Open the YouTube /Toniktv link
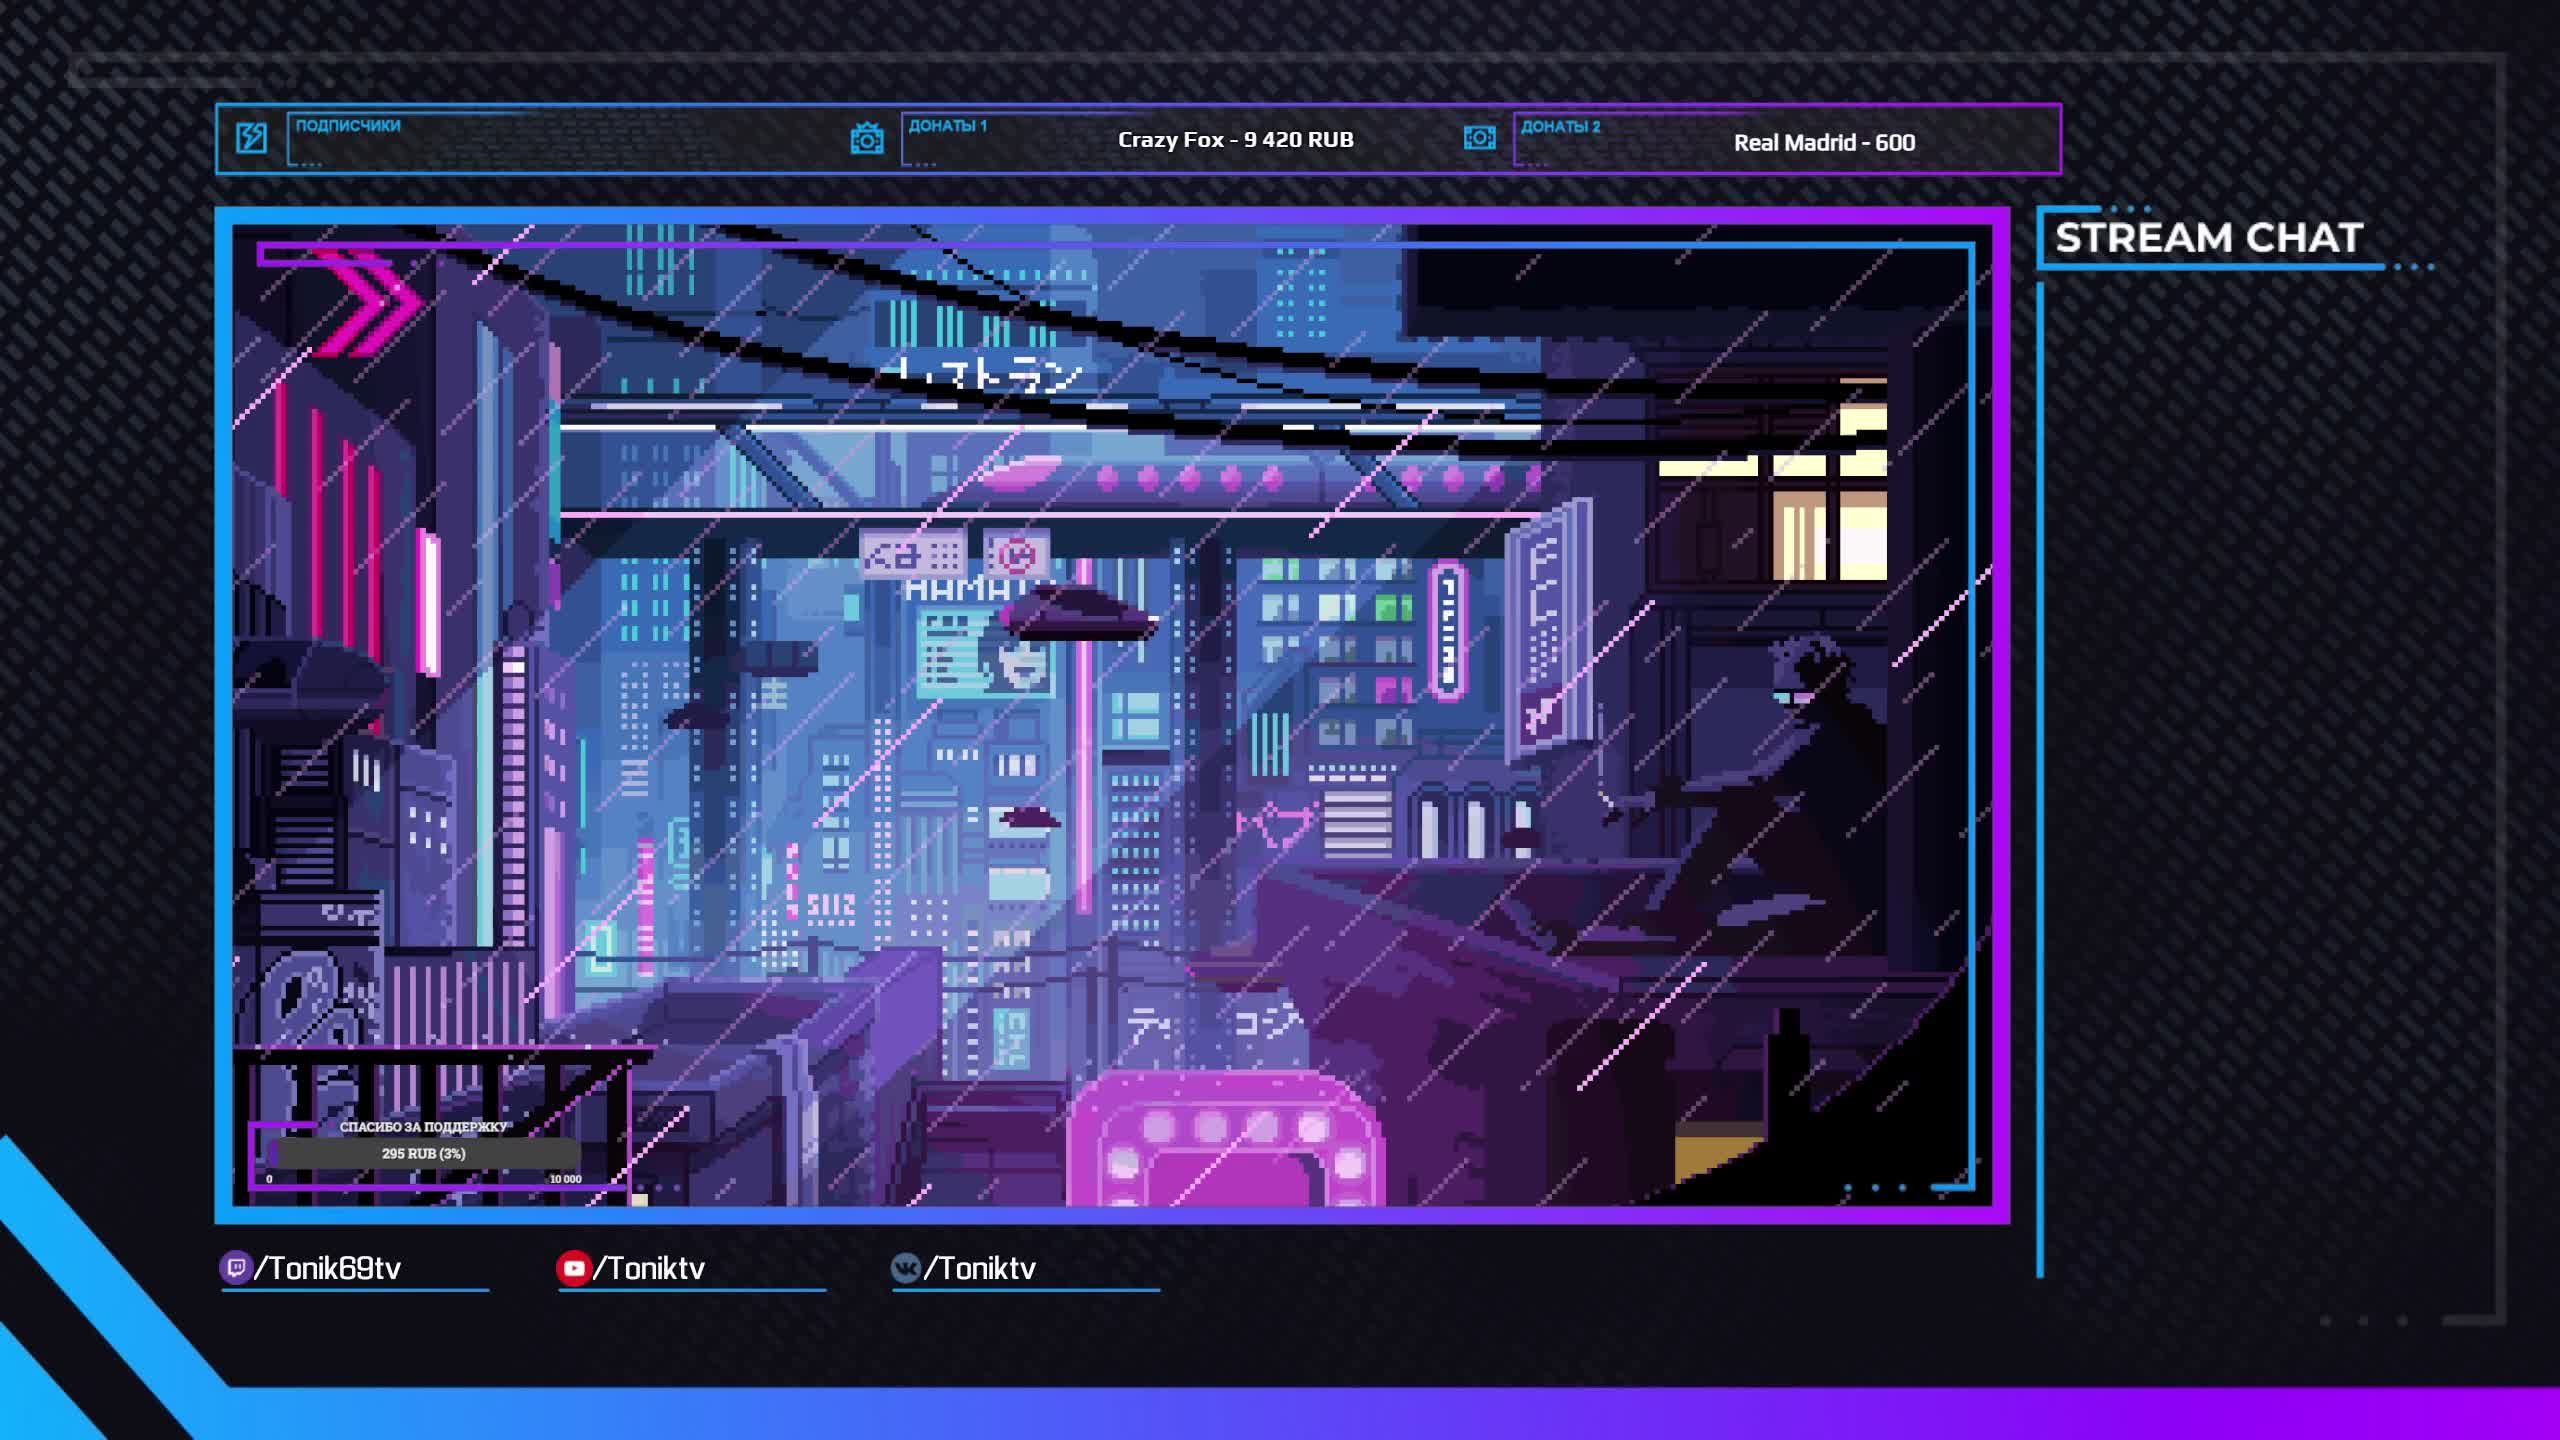This screenshot has height=1440, width=2560. [x=650, y=1268]
